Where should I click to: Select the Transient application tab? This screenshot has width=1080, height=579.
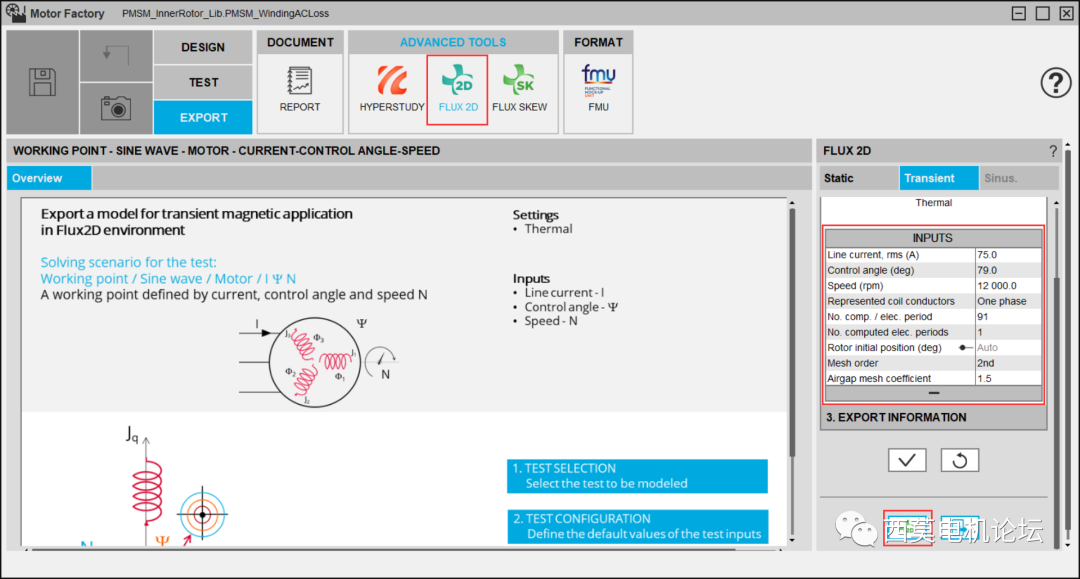tap(938, 178)
